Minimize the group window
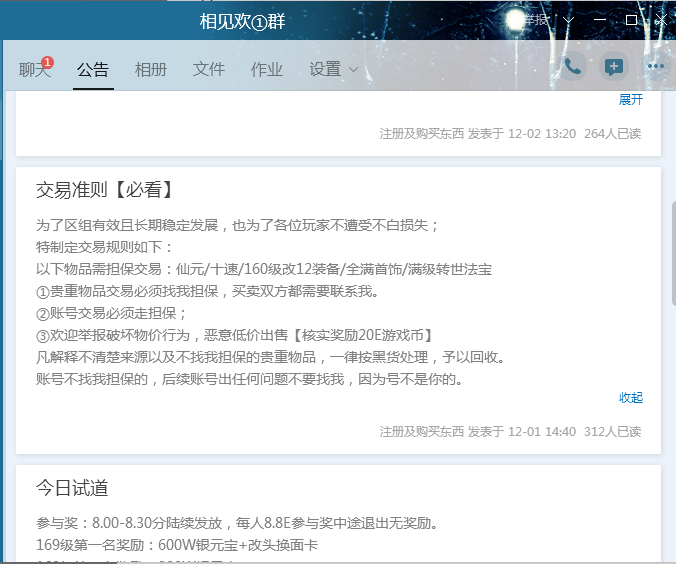The height and width of the screenshot is (564, 676). [x=600, y=20]
